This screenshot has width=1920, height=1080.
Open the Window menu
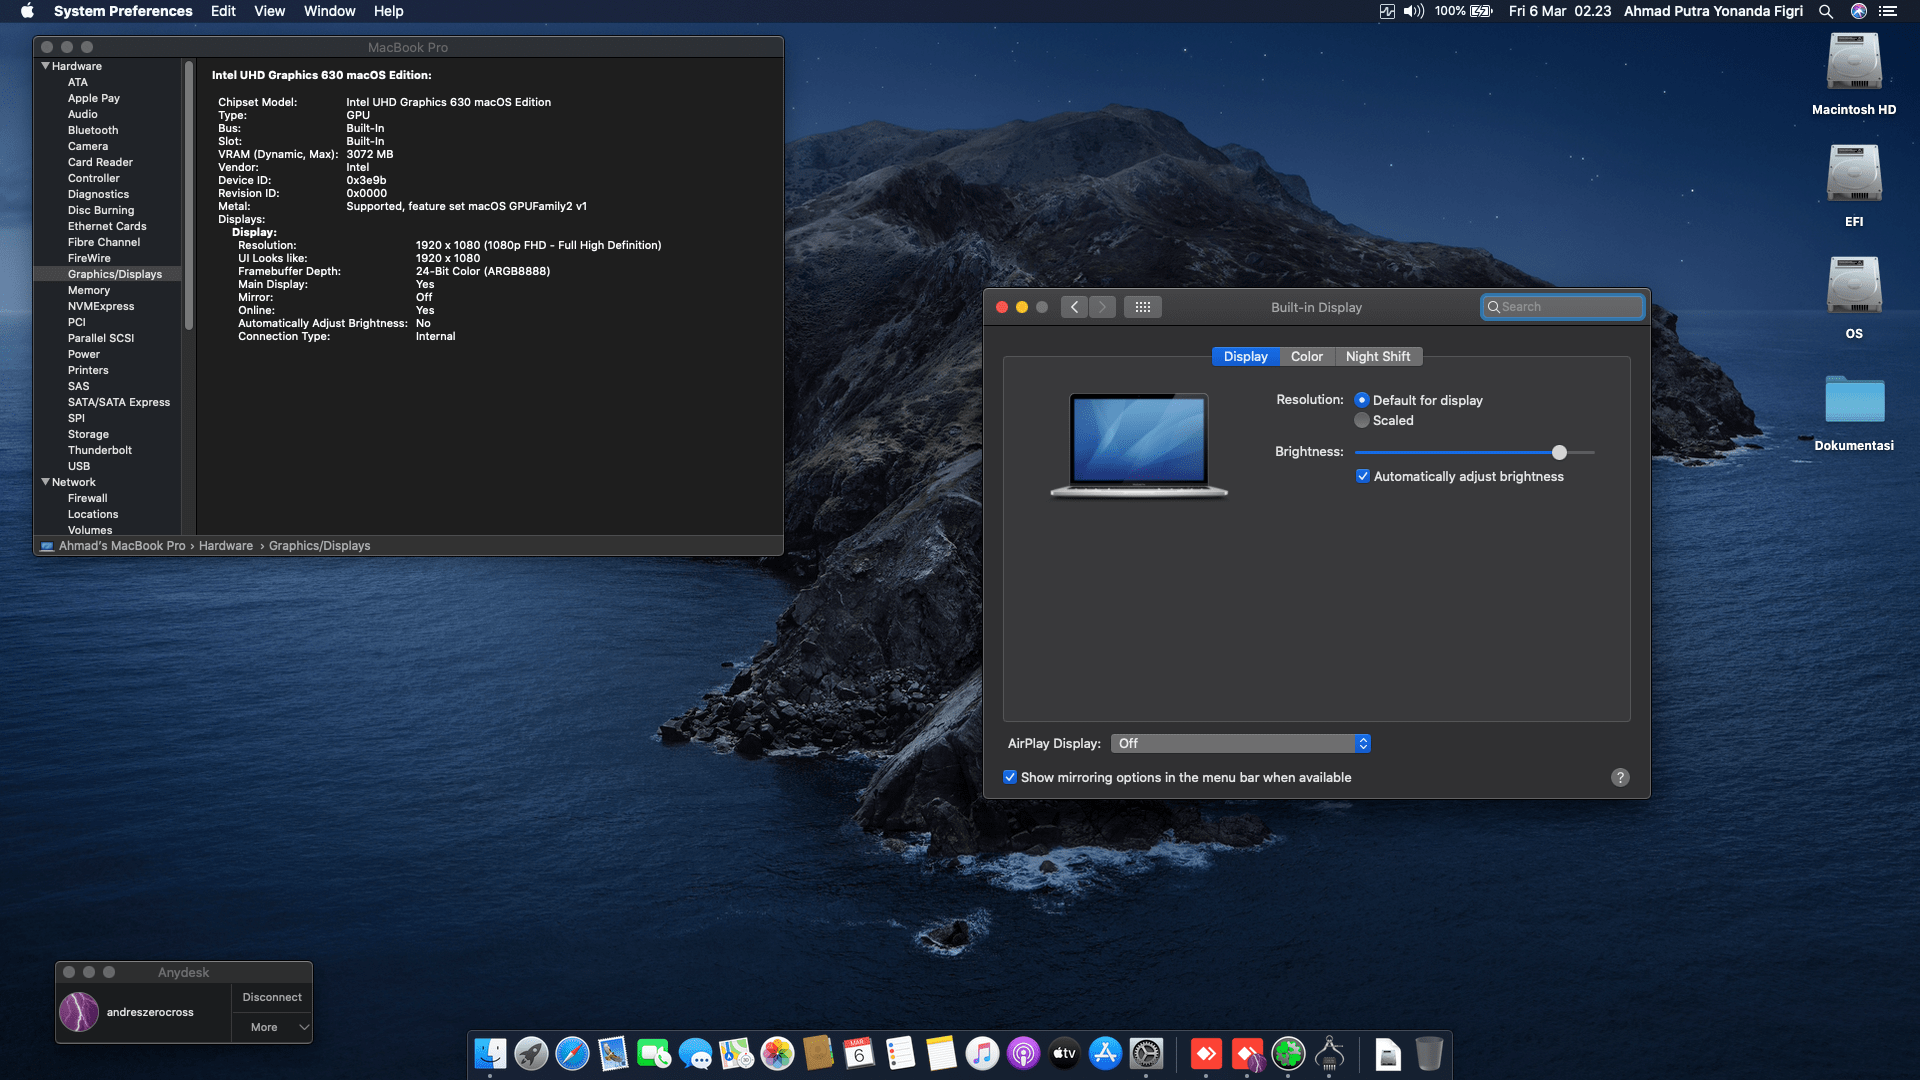[x=329, y=11]
